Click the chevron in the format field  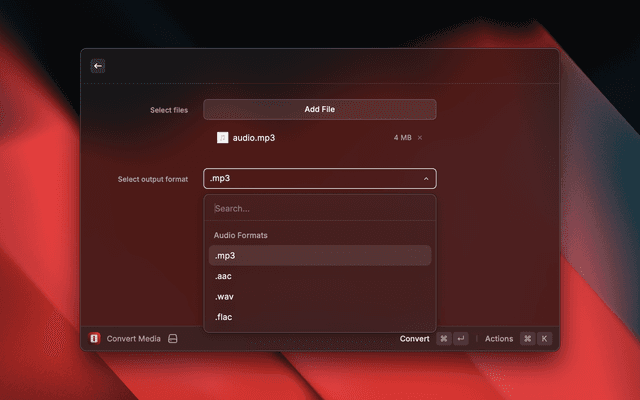[x=426, y=179]
